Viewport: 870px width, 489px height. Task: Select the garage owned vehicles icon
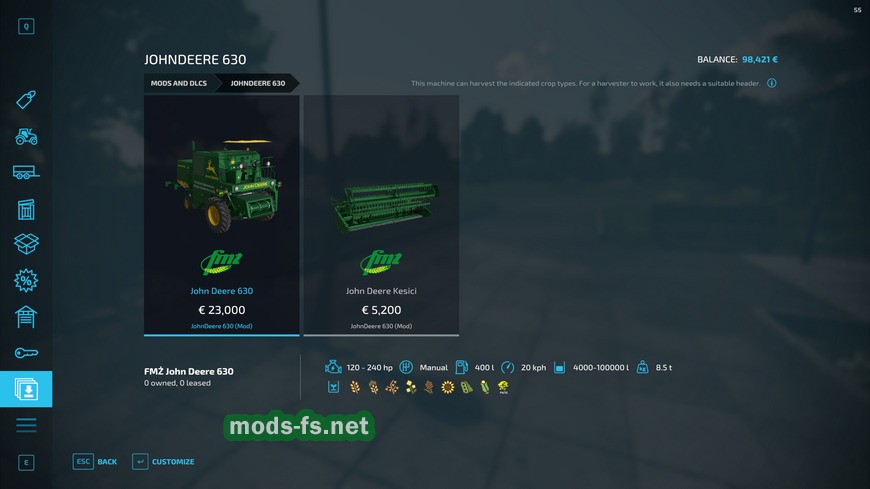tap(26, 317)
